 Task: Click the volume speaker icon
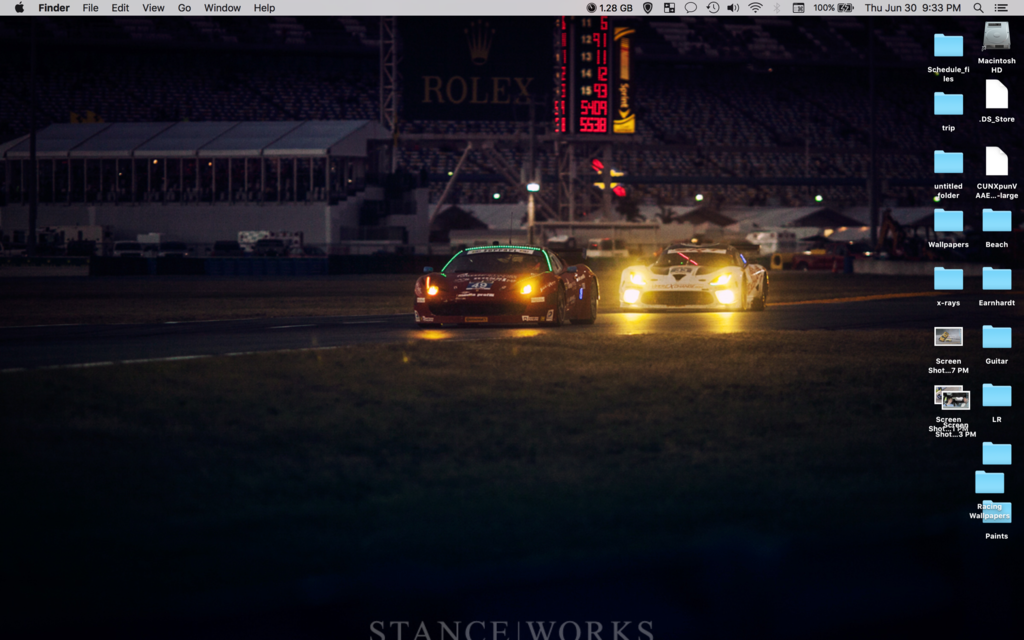733,8
